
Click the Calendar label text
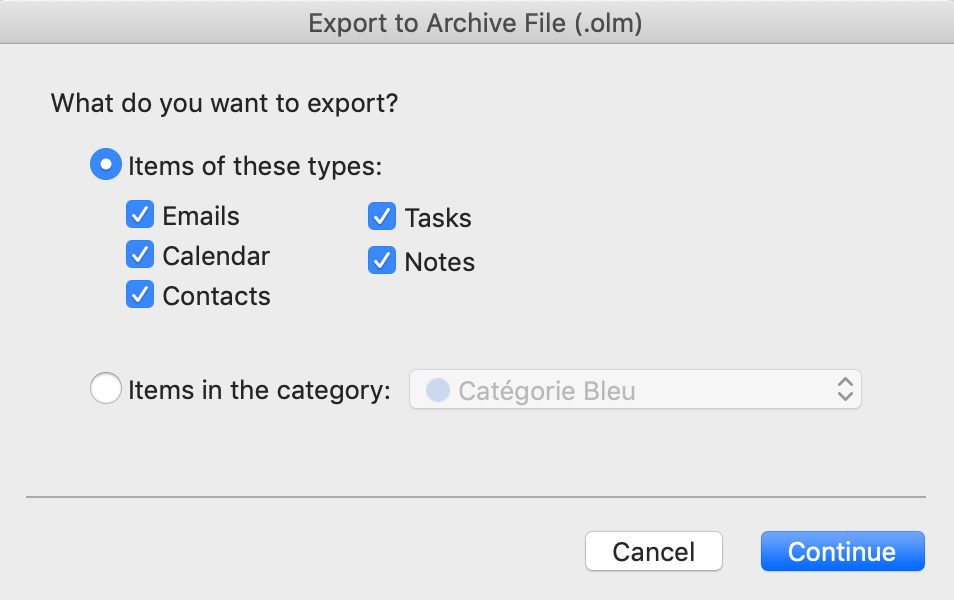click(216, 255)
